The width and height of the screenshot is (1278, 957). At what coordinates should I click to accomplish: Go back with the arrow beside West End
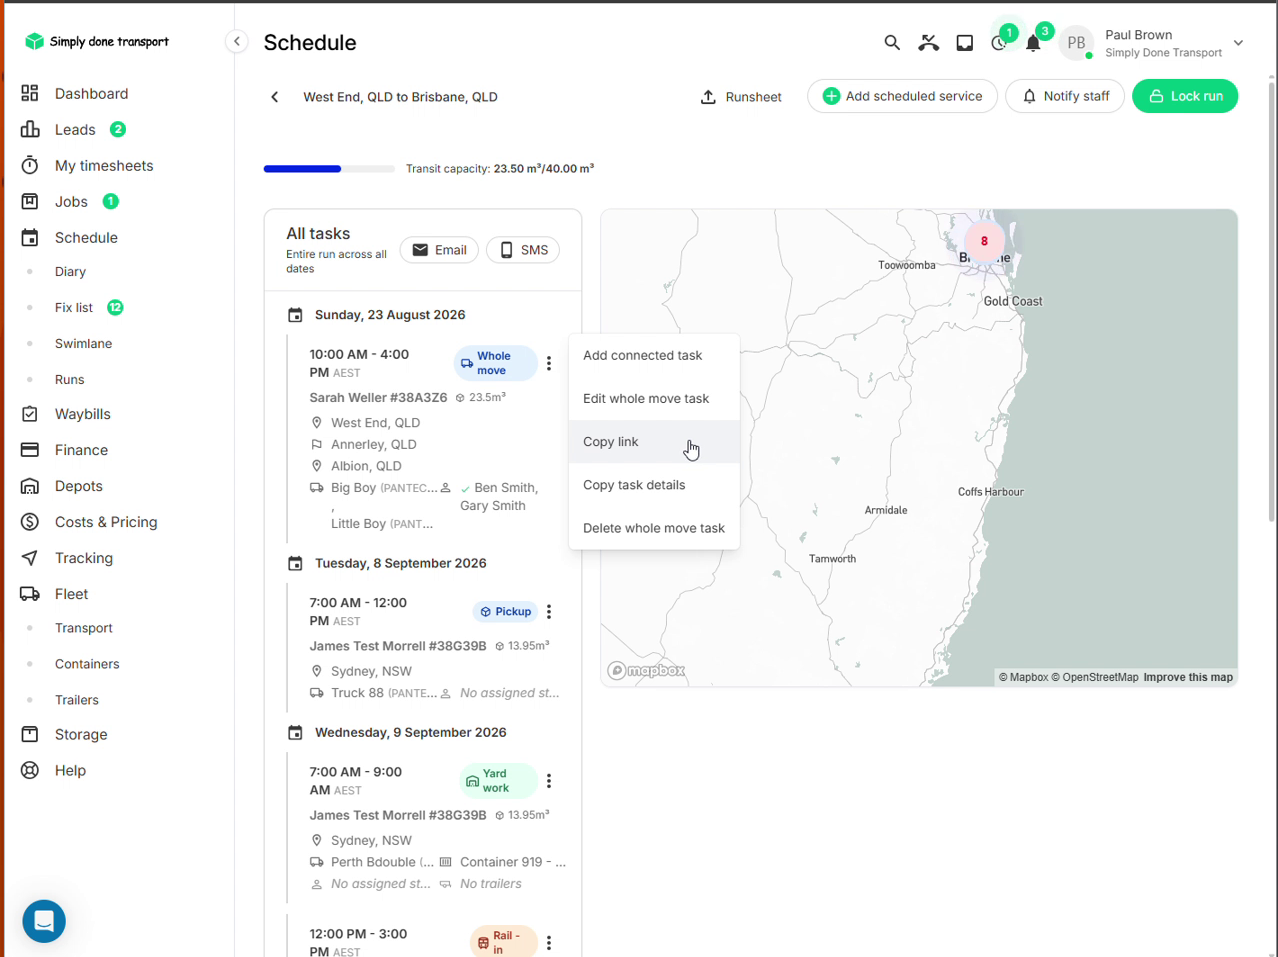click(275, 97)
